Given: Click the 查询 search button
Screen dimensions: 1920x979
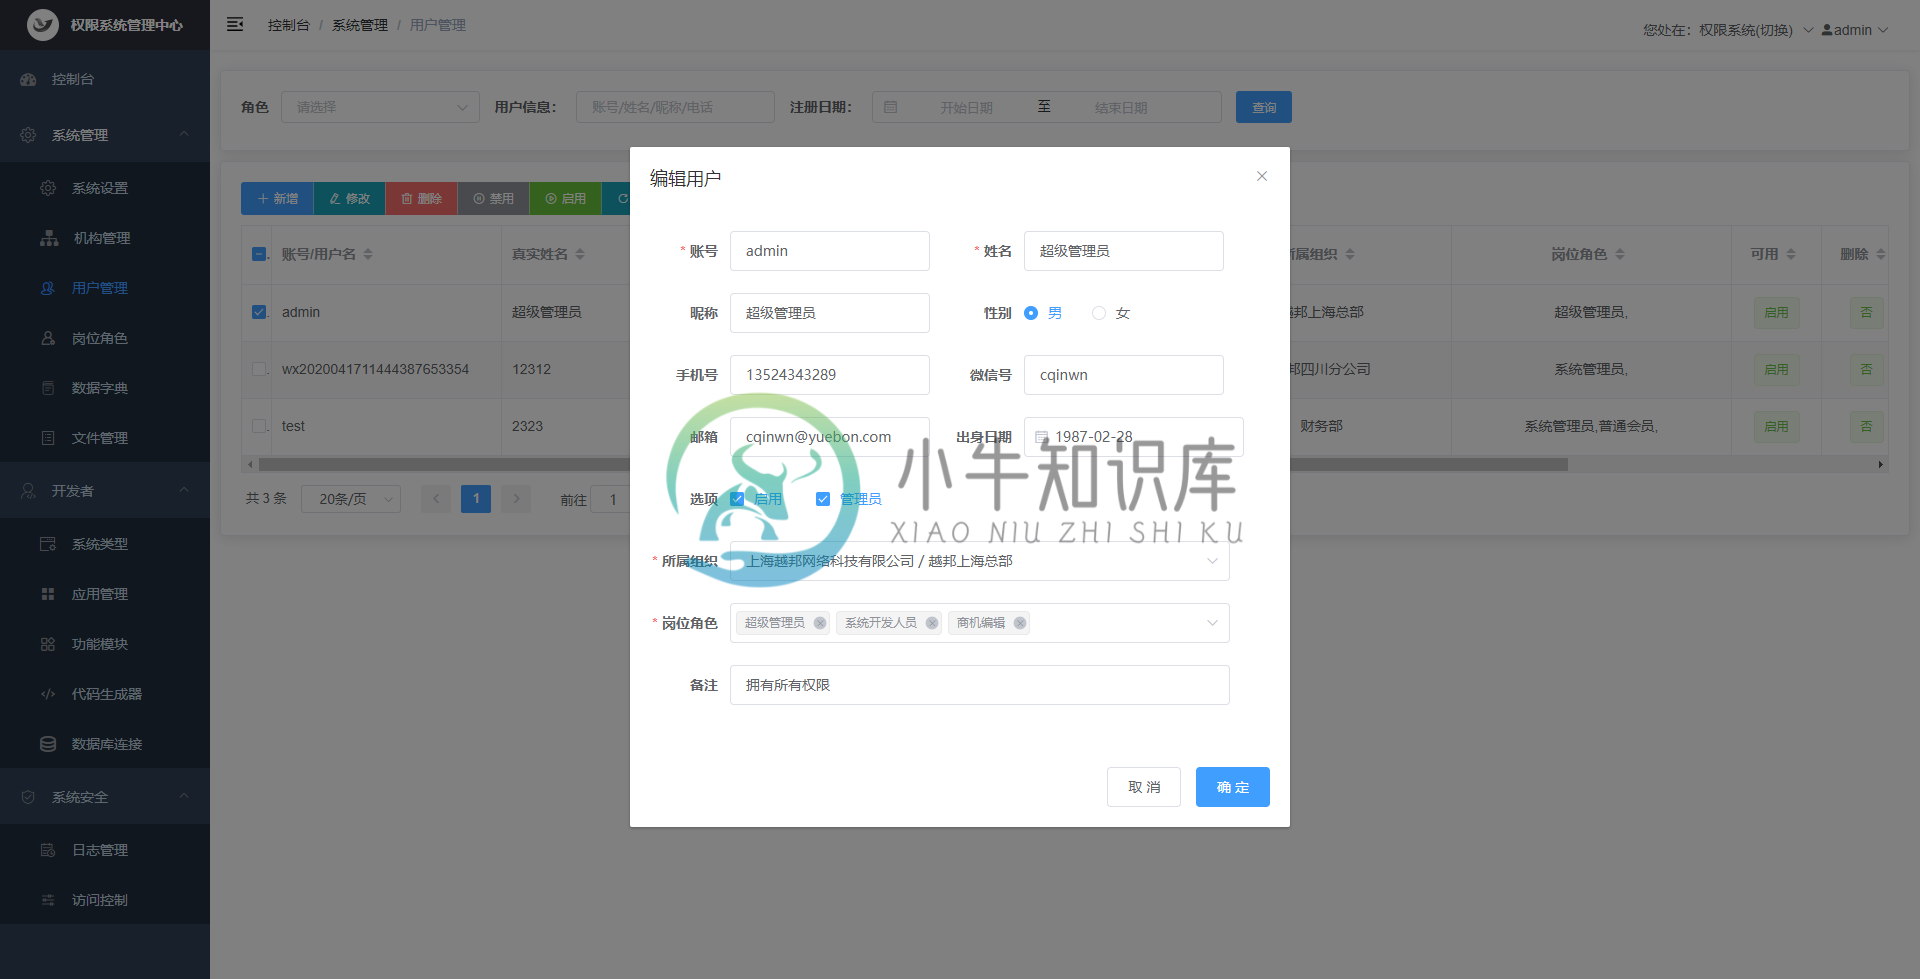Looking at the screenshot, I should coord(1264,107).
